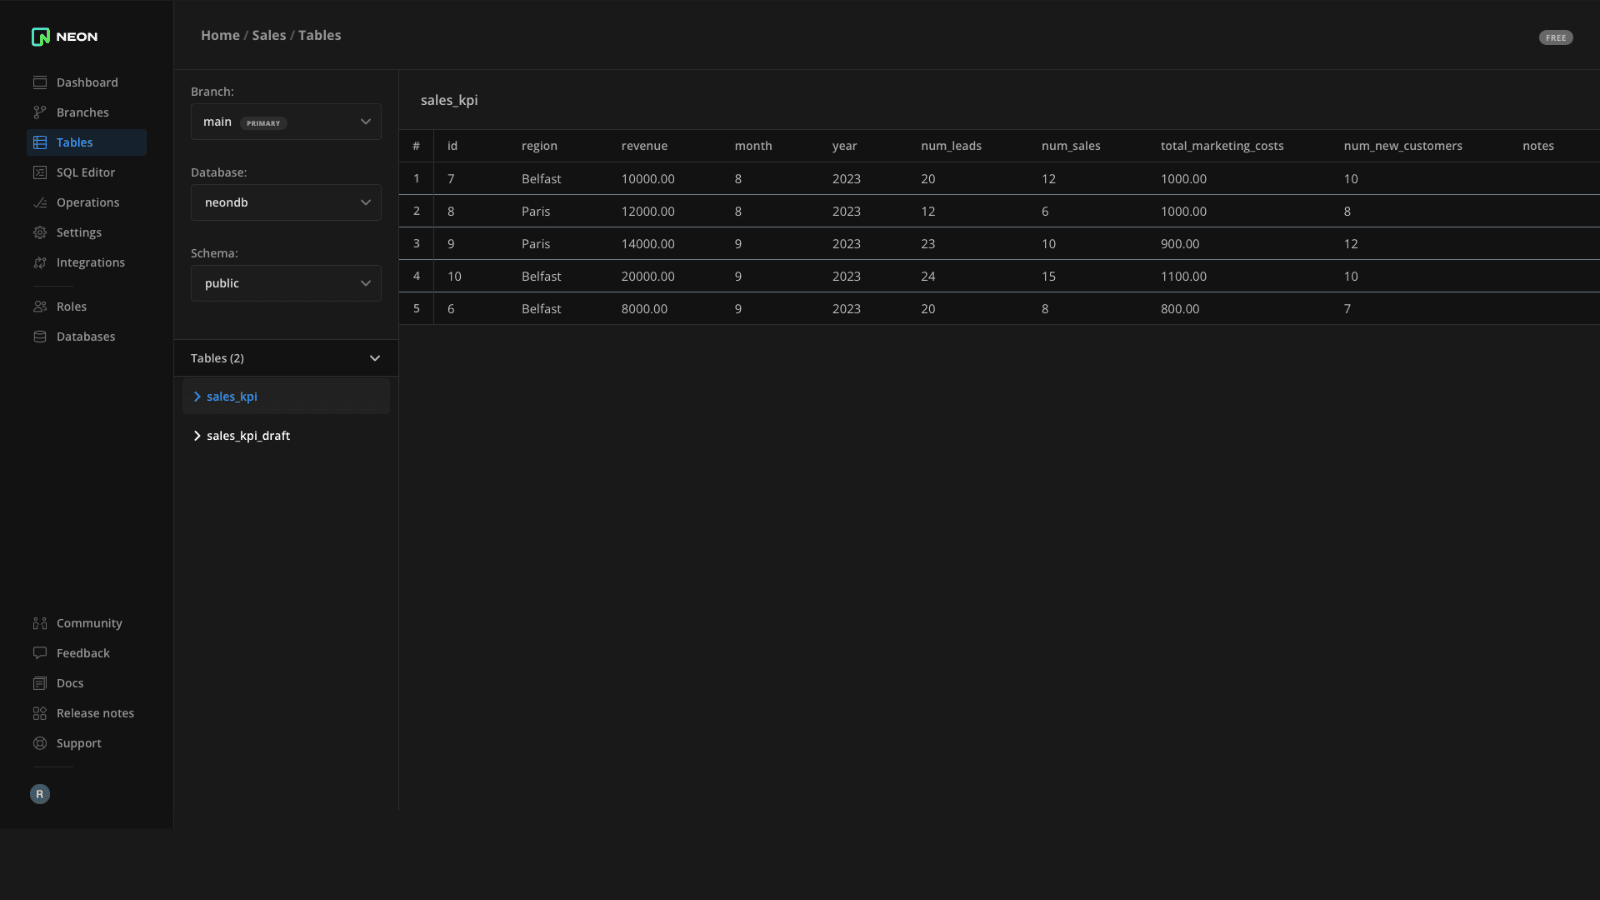Expand the sales_kpi table chevron
The height and width of the screenshot is (900, 1600).
click(197, 397)
